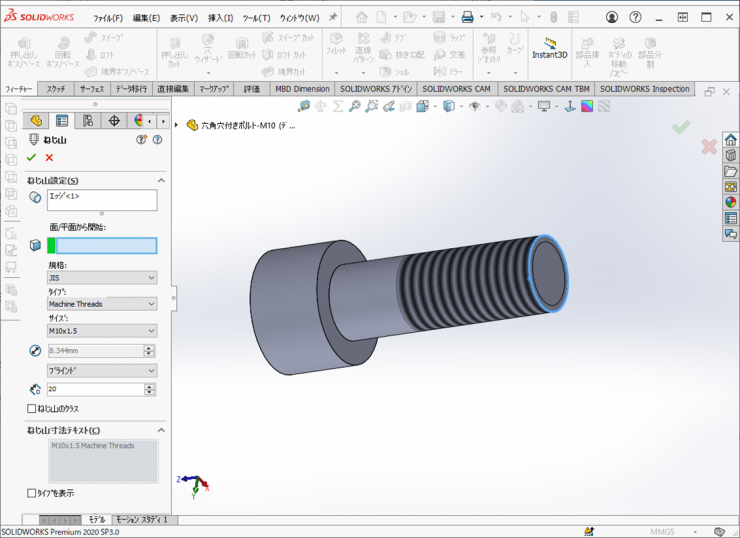Switch to the SOLIDWORKS CAM tab

click(456, 89)
